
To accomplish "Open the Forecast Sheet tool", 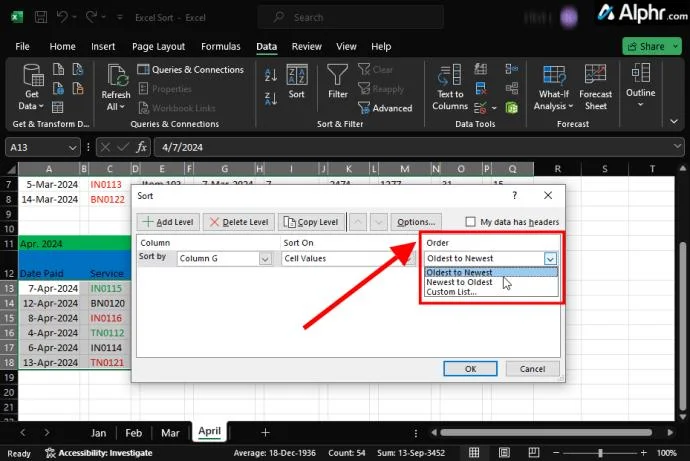I will pyautogui.click(x=596, y=85).
